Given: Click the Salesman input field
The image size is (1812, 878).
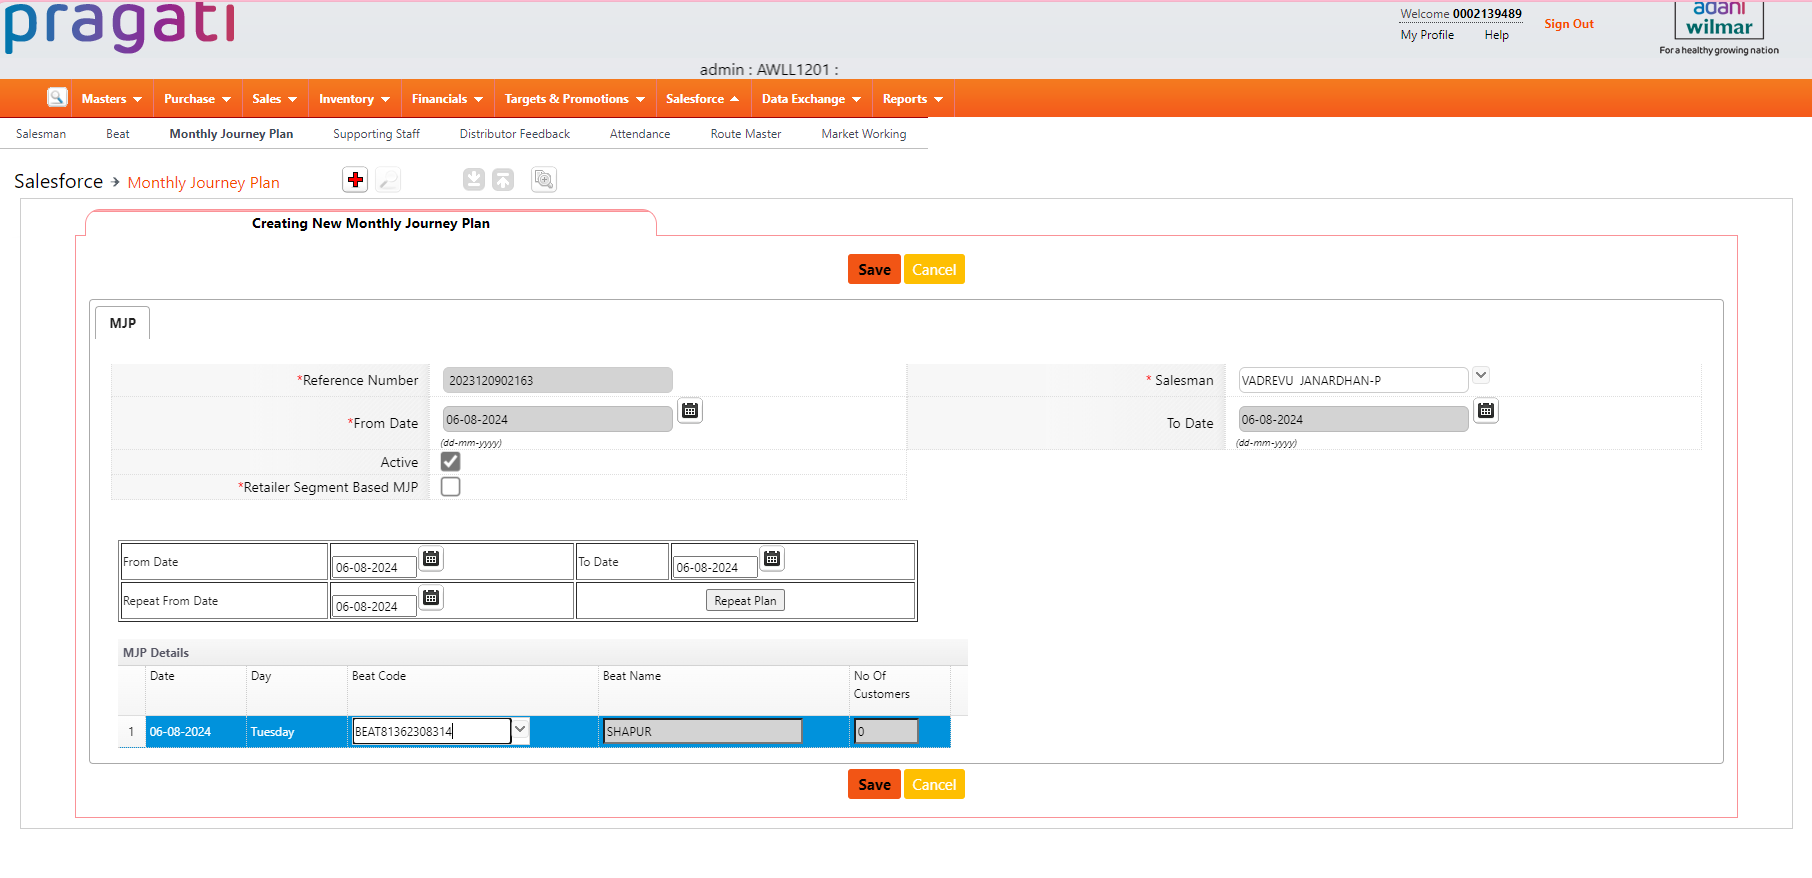Looking at the screenshot, I should (1353, 380).
